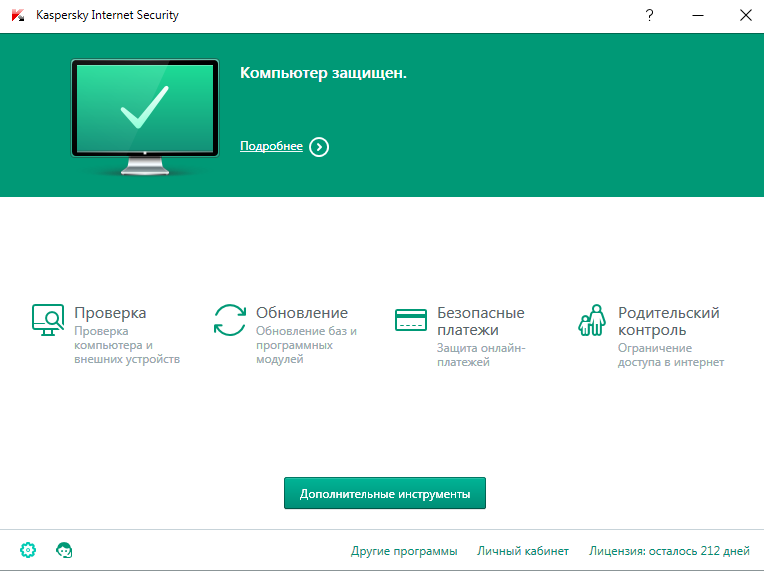
Task: Click the Компьютер защищен status text
Action: (x=324, y=73)
